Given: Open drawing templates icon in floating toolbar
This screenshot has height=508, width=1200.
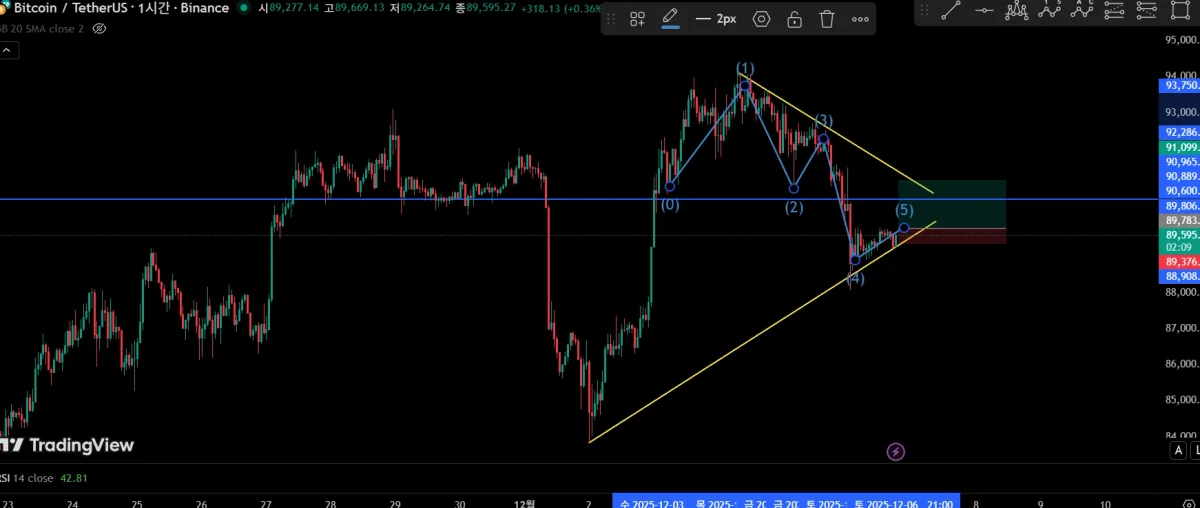Looking at the screenshot, I should 638,19.
